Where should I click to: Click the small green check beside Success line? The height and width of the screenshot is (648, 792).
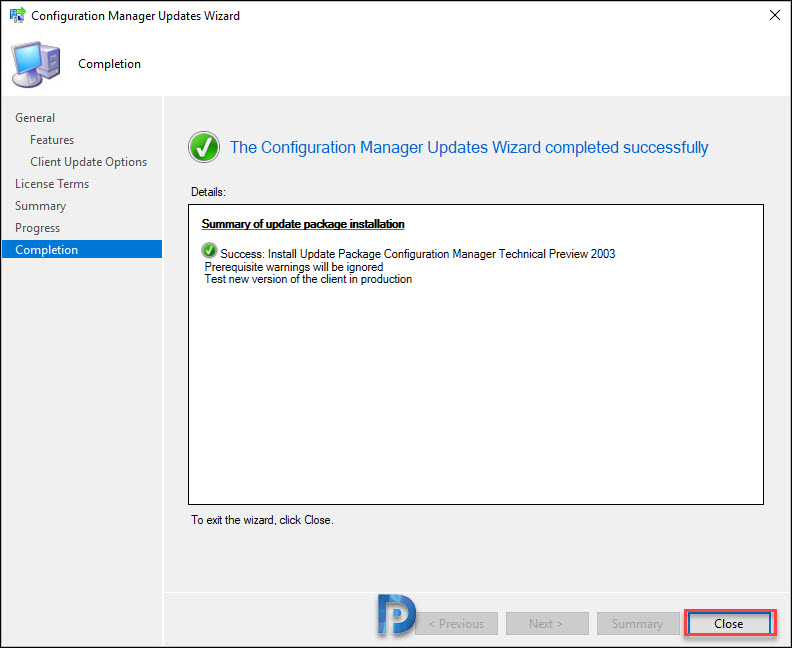[209, 251]
